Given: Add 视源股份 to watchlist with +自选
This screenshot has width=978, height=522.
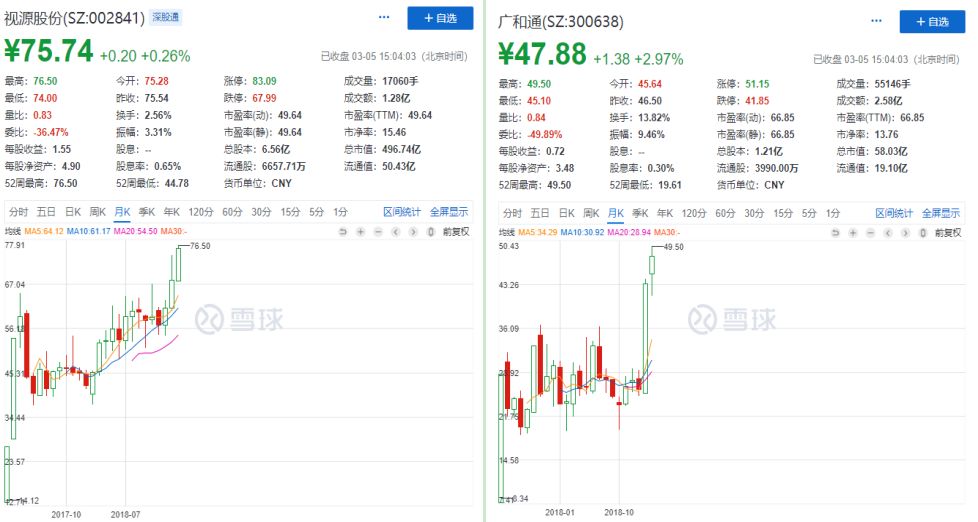Looking at the screenshot, I should pos(440,18).
